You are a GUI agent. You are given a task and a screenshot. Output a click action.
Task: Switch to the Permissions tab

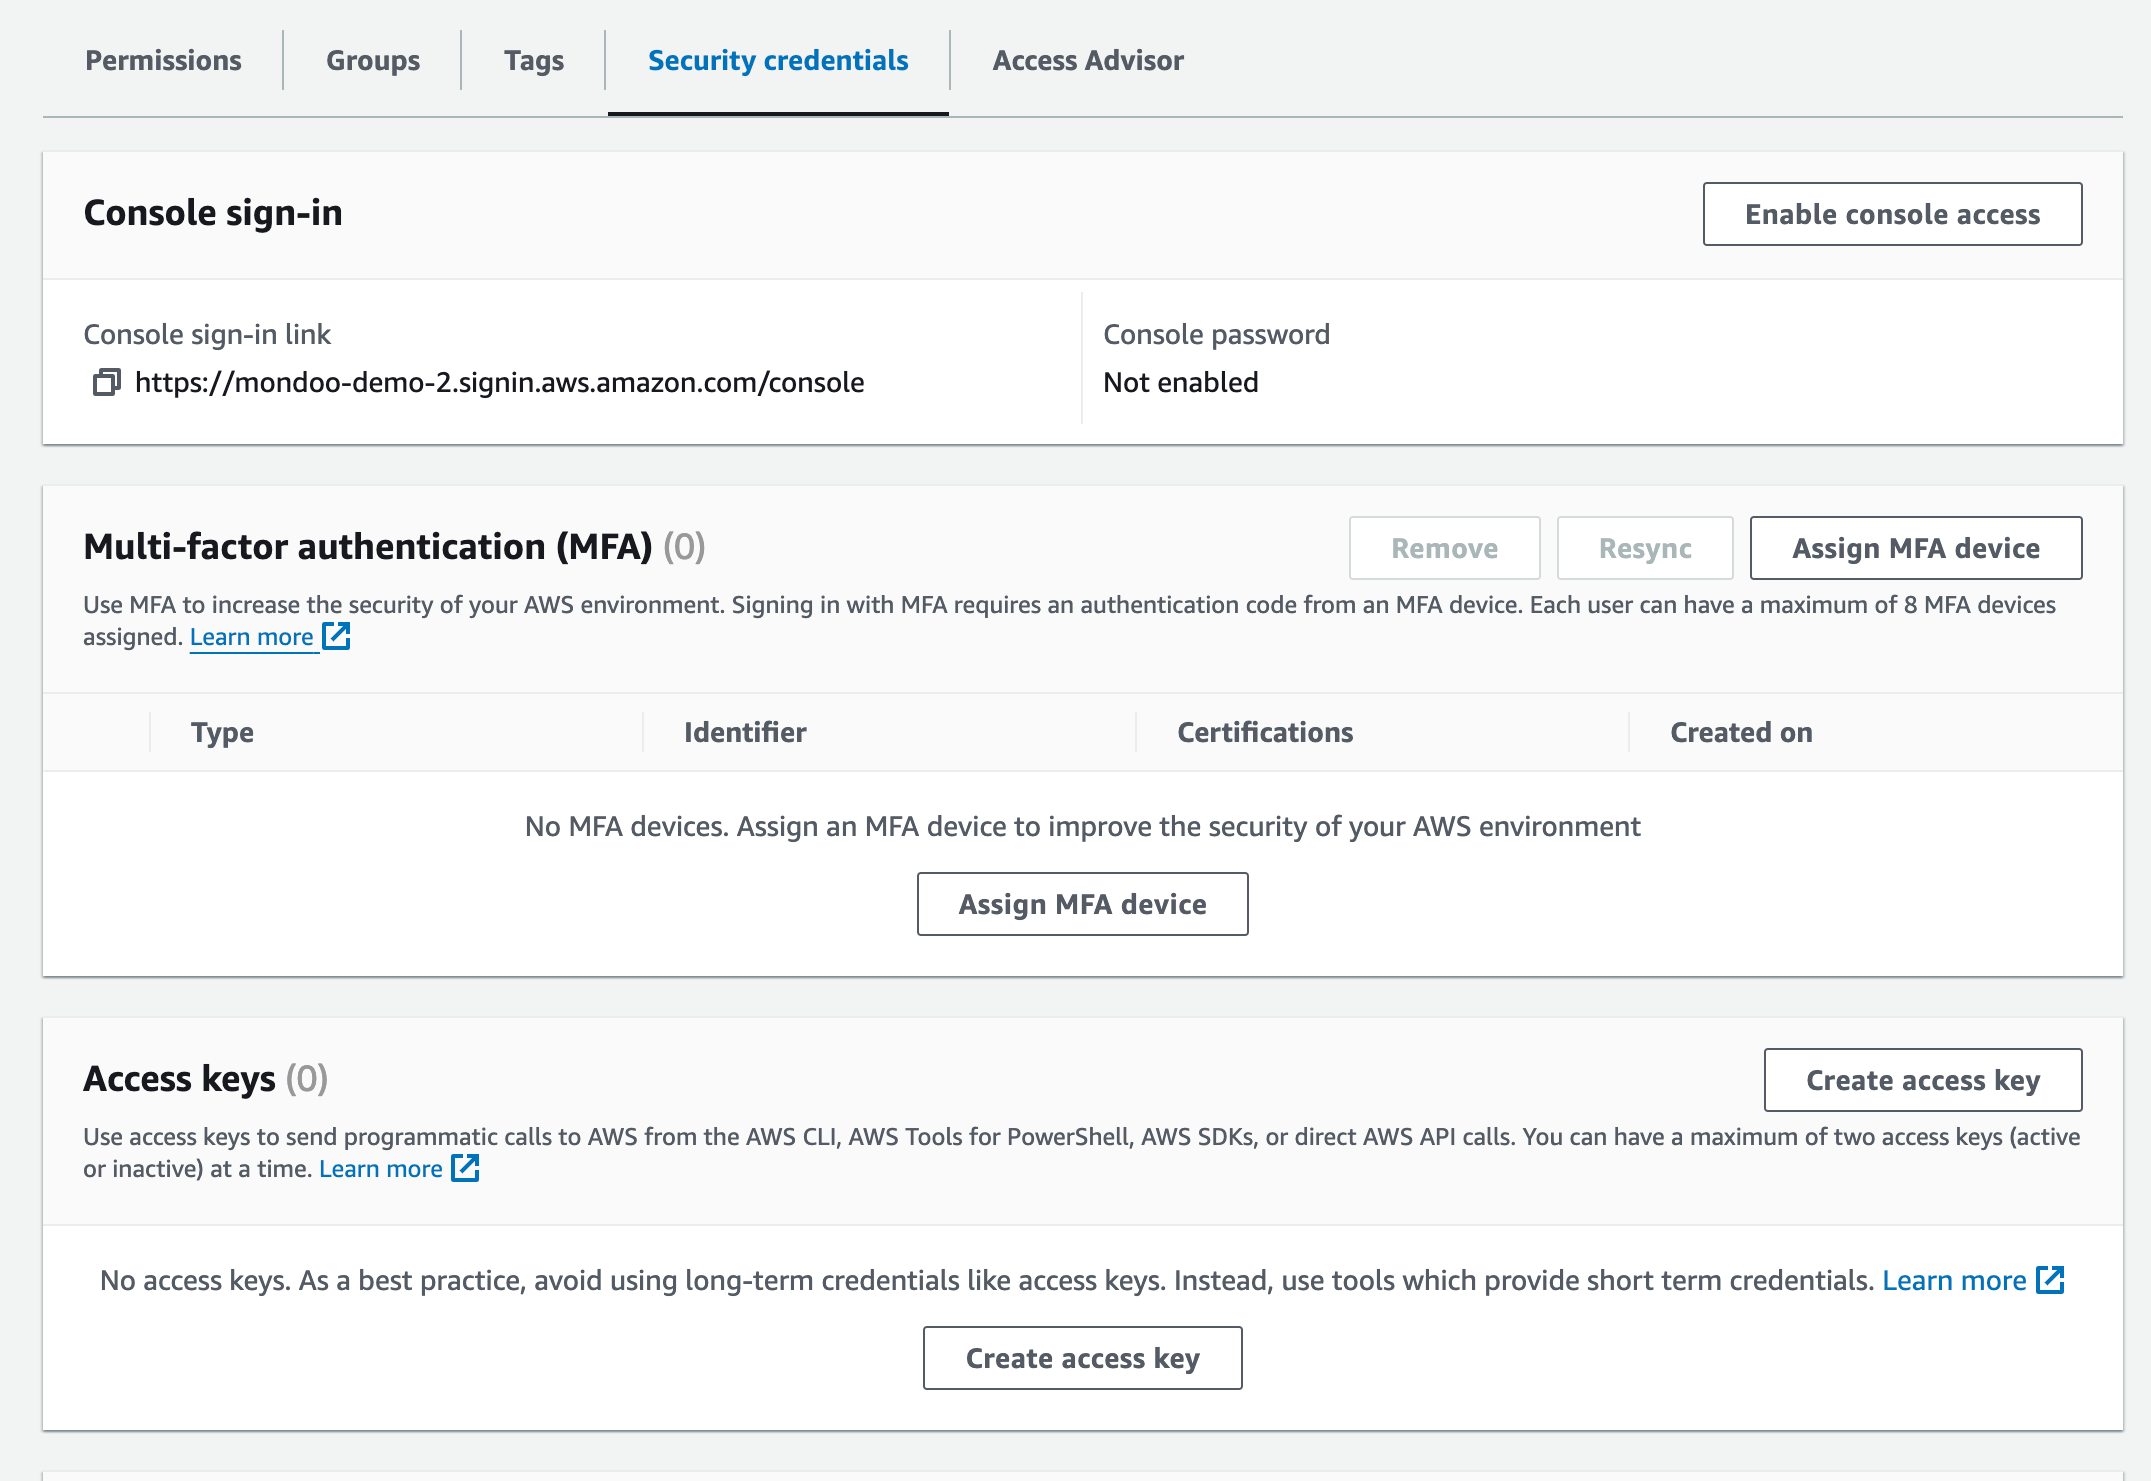pyautogui.click(x=162, y=60)
